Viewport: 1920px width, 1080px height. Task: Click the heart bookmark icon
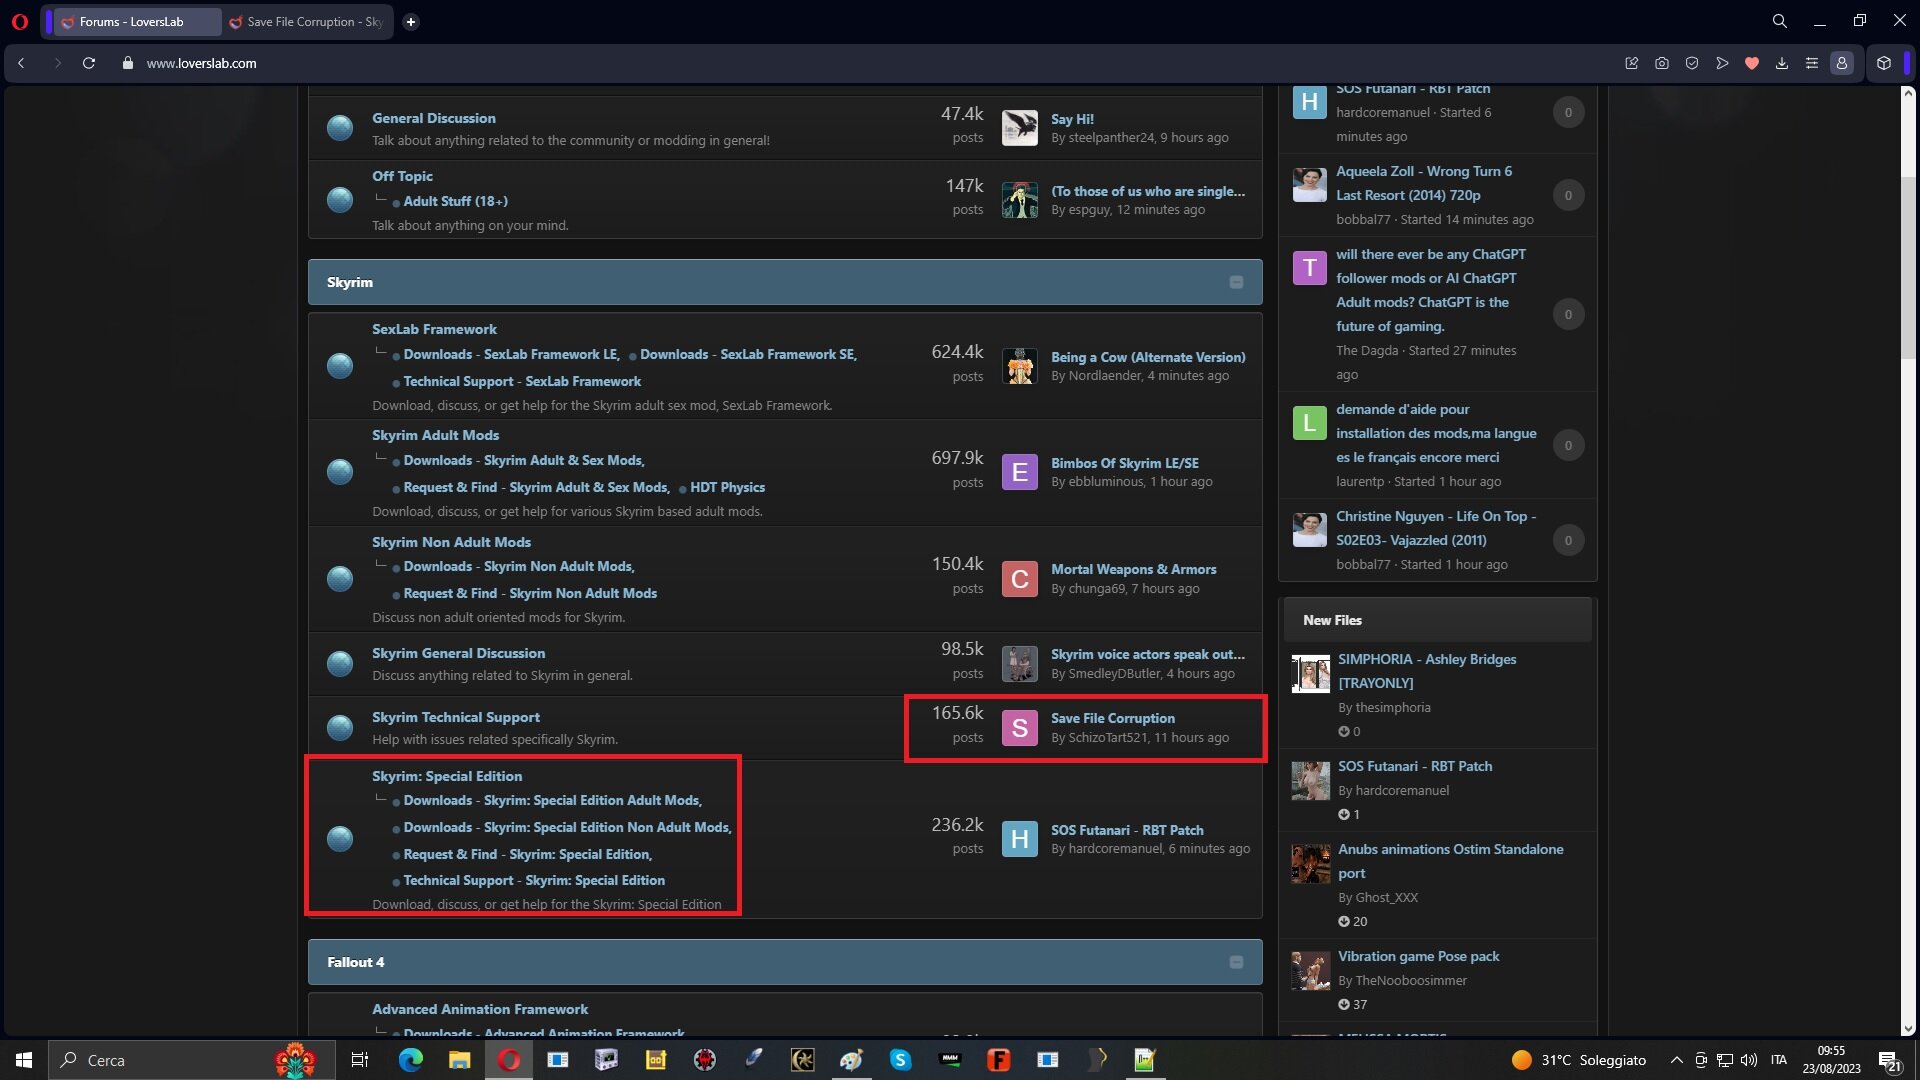[x=1751, y=63]
